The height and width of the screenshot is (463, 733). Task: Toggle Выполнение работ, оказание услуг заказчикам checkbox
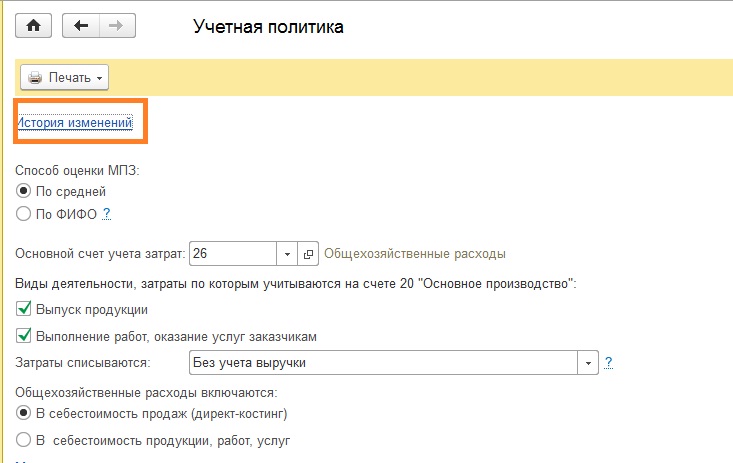pyautogui.click(x=23, y=336)
